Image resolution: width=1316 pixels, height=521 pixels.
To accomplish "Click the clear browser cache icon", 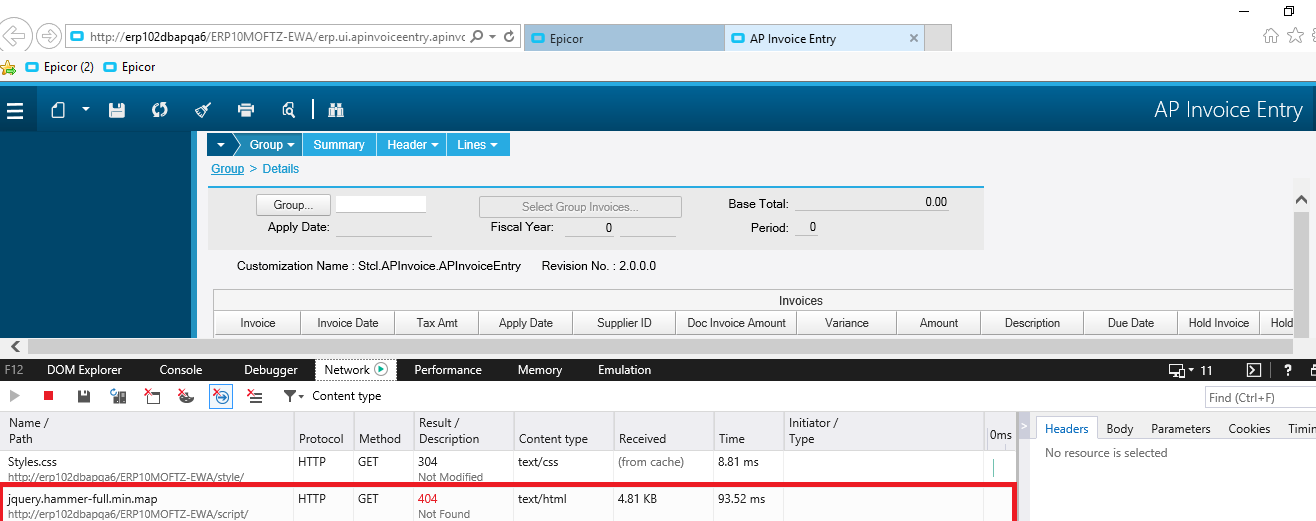I will point(152,396).
